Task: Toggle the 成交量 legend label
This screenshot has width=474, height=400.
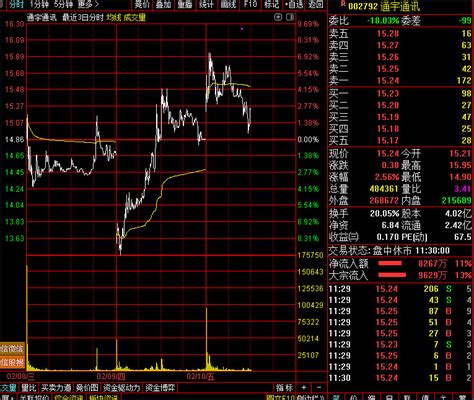Action: (135, 17)
